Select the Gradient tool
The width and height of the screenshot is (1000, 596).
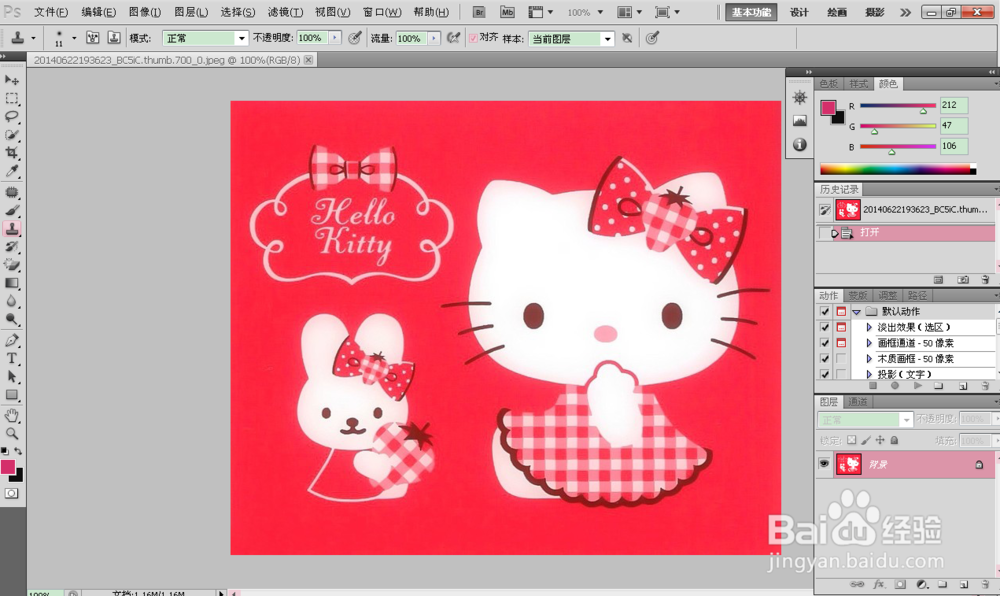[x=11, y=283]
